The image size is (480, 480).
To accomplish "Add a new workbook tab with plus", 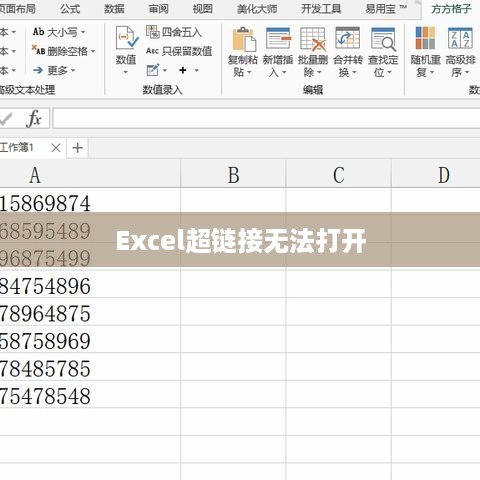I will tap(78, 148).
